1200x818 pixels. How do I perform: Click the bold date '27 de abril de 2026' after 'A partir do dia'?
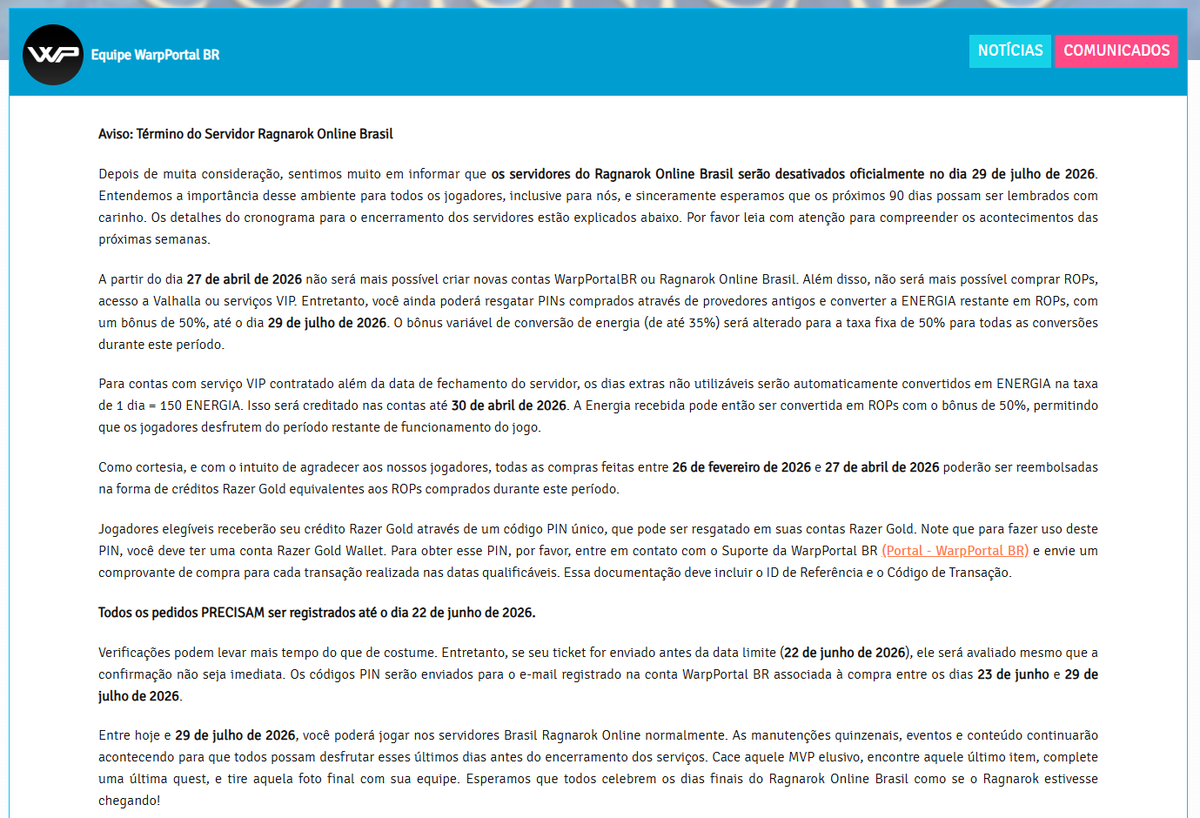(x=244, y=280)
